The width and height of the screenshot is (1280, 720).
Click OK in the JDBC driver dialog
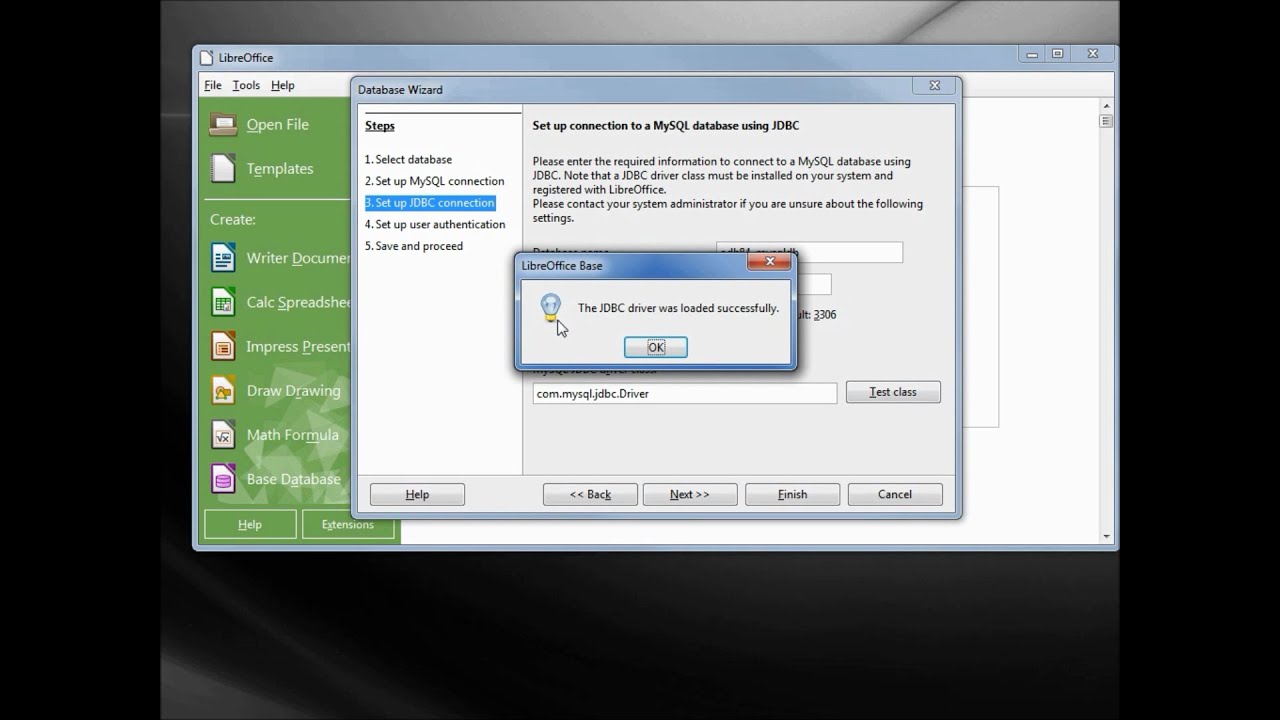click(x=655, y=347)
